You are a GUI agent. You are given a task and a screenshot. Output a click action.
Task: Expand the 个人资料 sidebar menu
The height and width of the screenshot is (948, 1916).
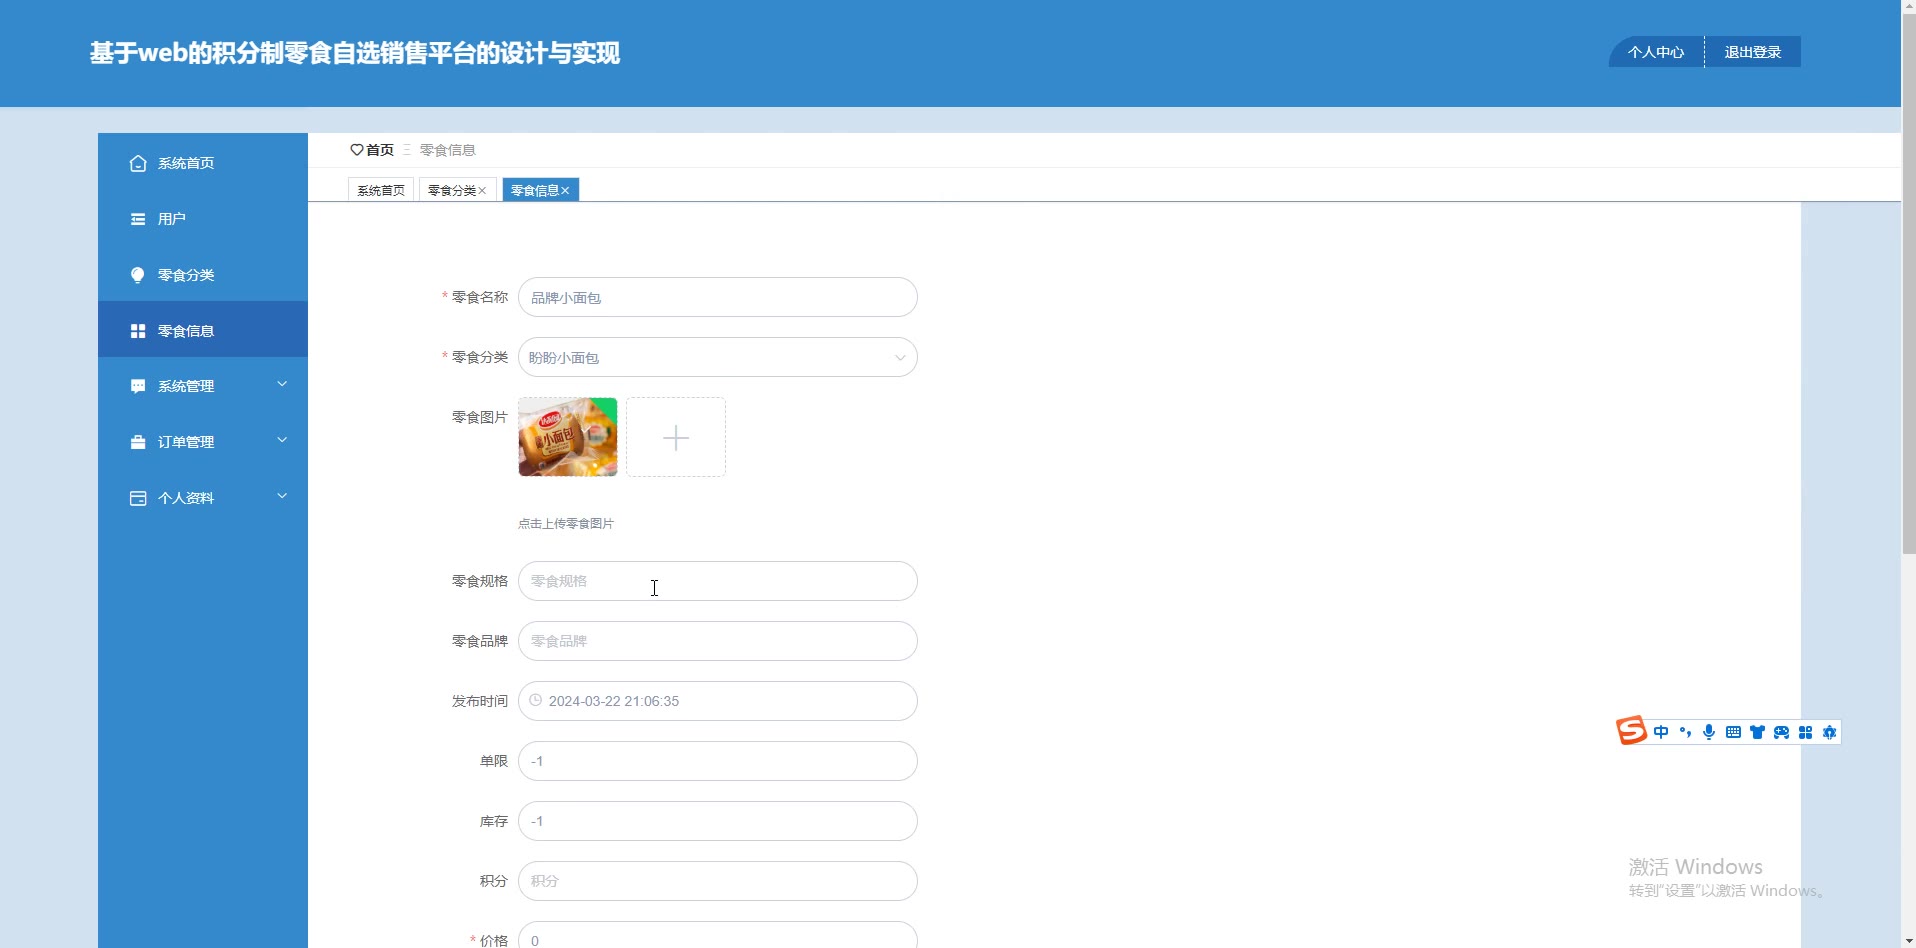coord(282,496)
